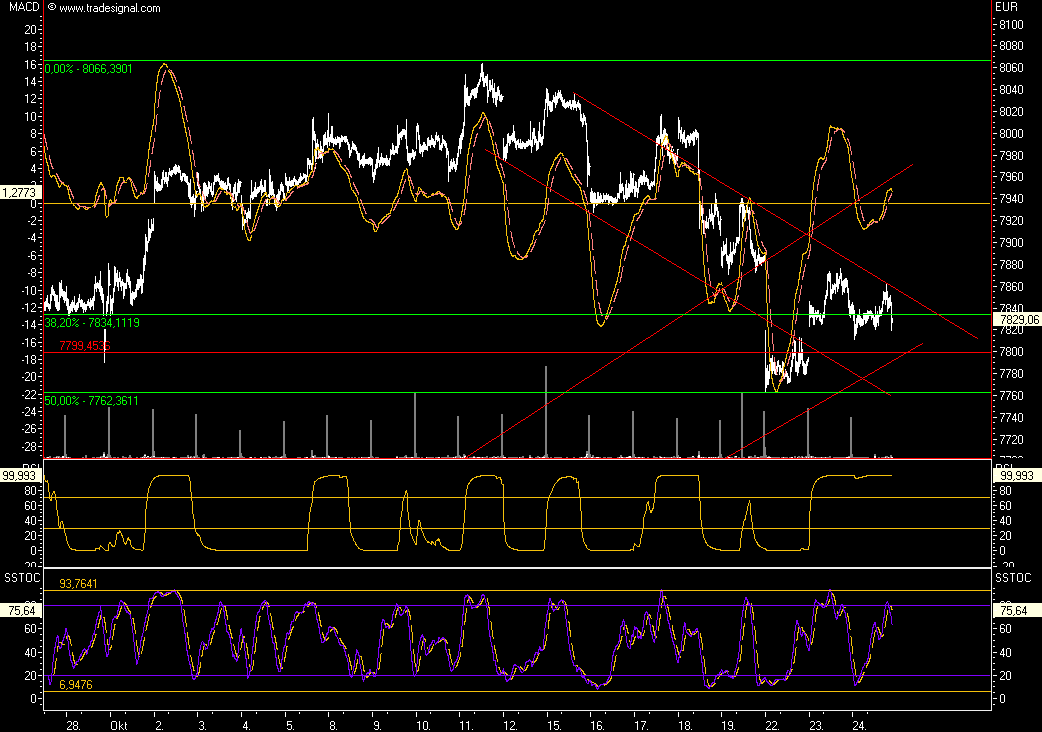The height and width of the screenshot is (732, 1042).
Task: Click the left SSTOC panel label
Action: 22,578
